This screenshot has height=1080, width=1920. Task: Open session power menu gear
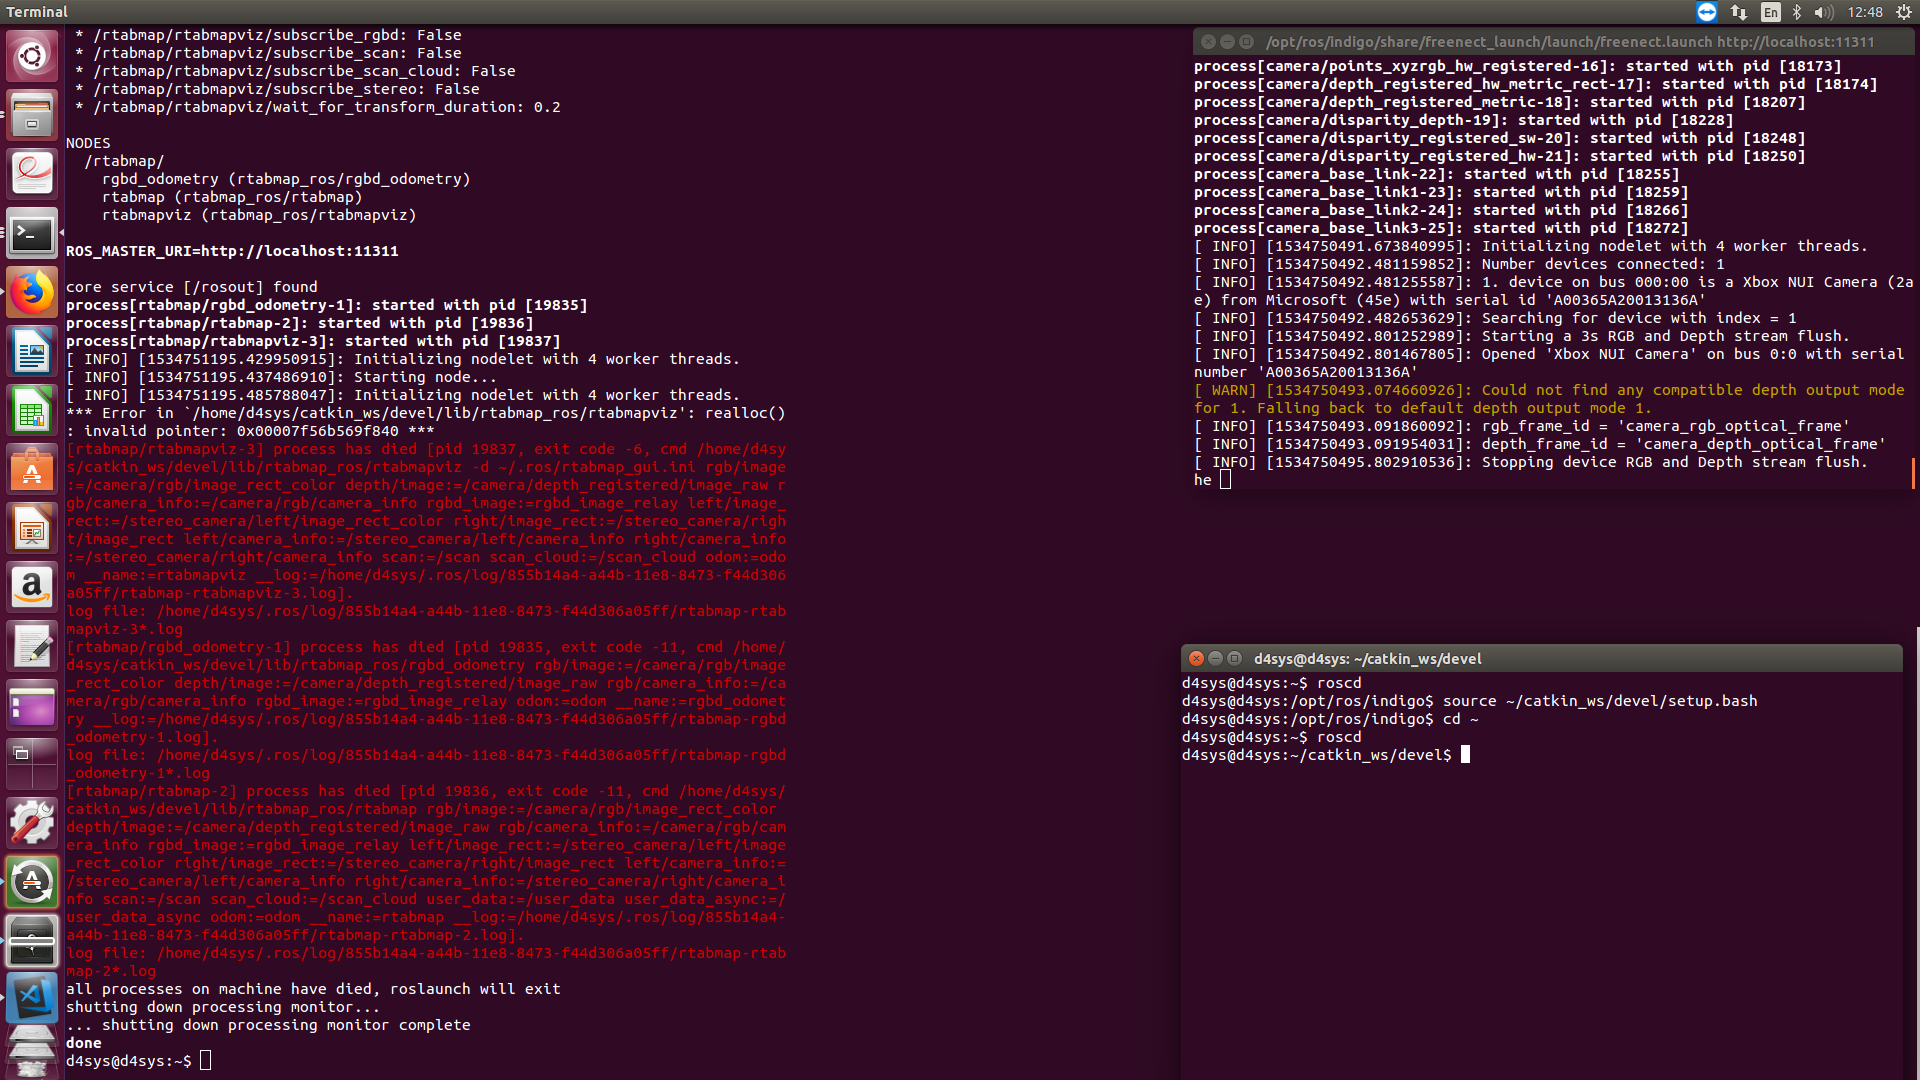pos(1903,12)
